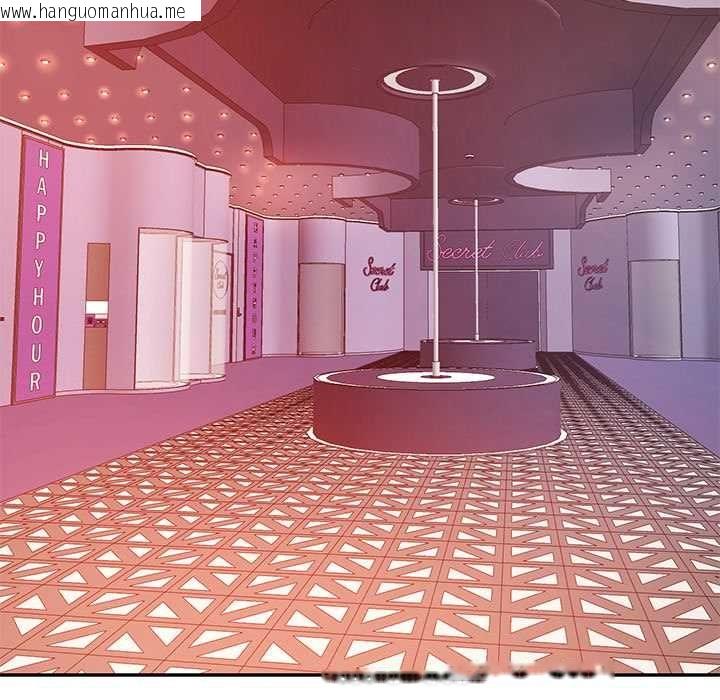Click the www.hanguomanhua.me watermark link

tap(94, 11)
